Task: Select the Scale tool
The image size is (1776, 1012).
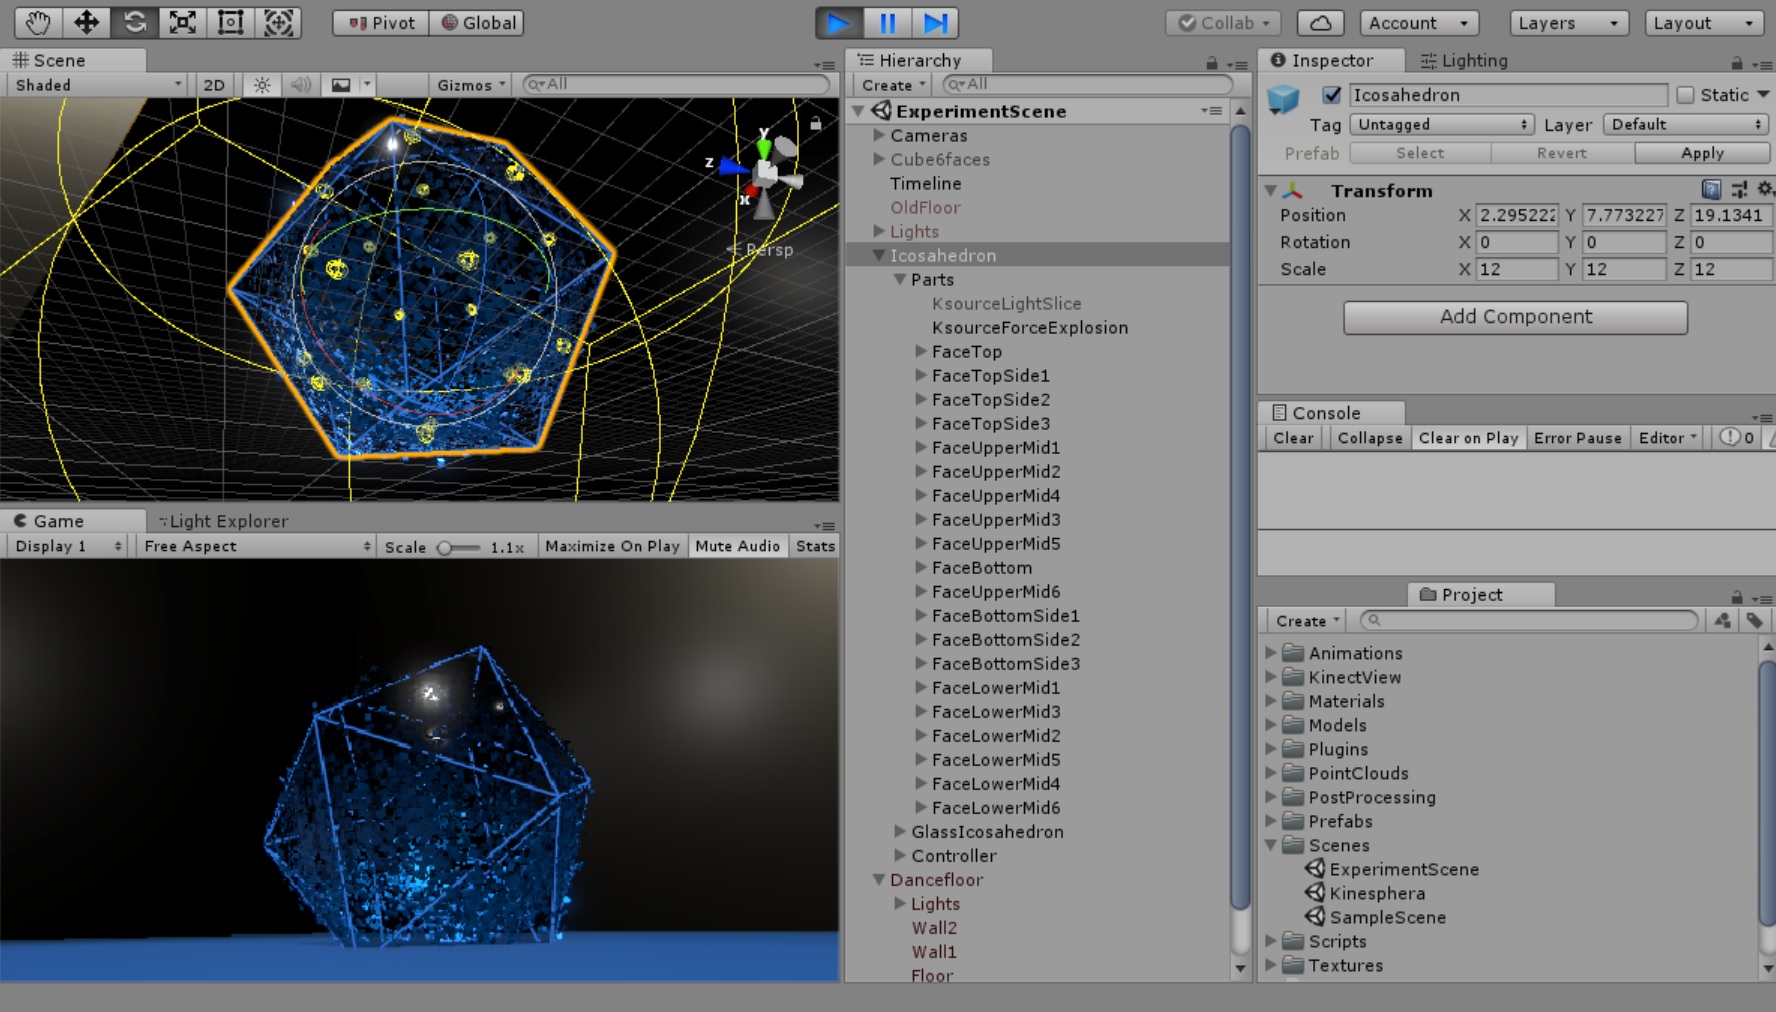Action: click(x=183, y=22)
